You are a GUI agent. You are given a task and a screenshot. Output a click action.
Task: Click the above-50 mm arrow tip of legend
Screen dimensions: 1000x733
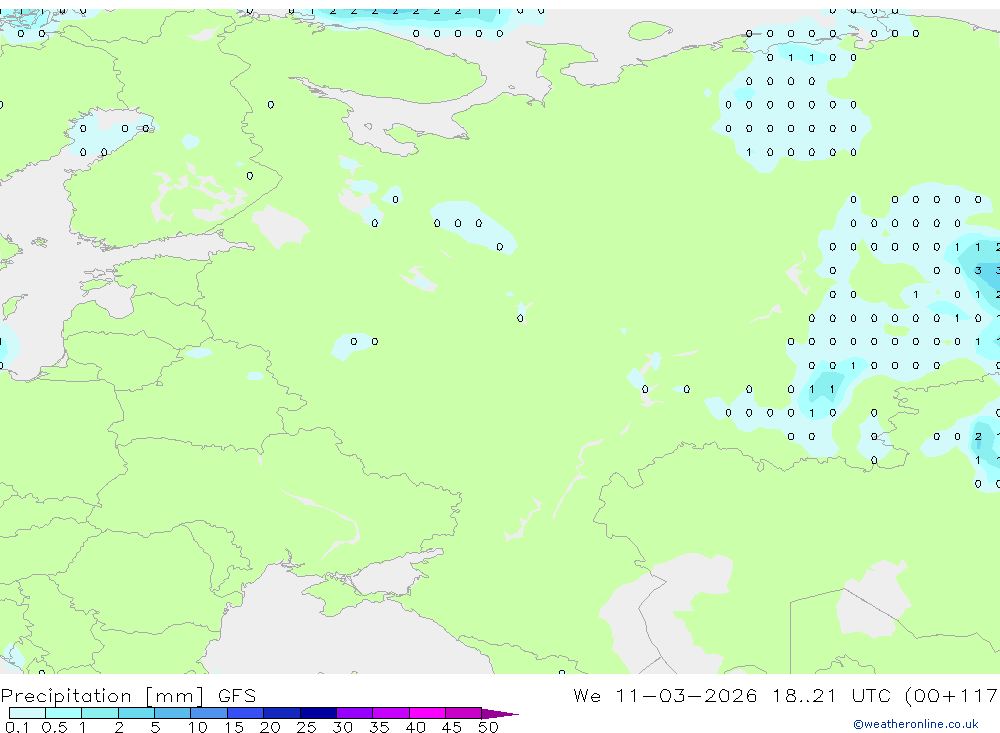point(501,714)
